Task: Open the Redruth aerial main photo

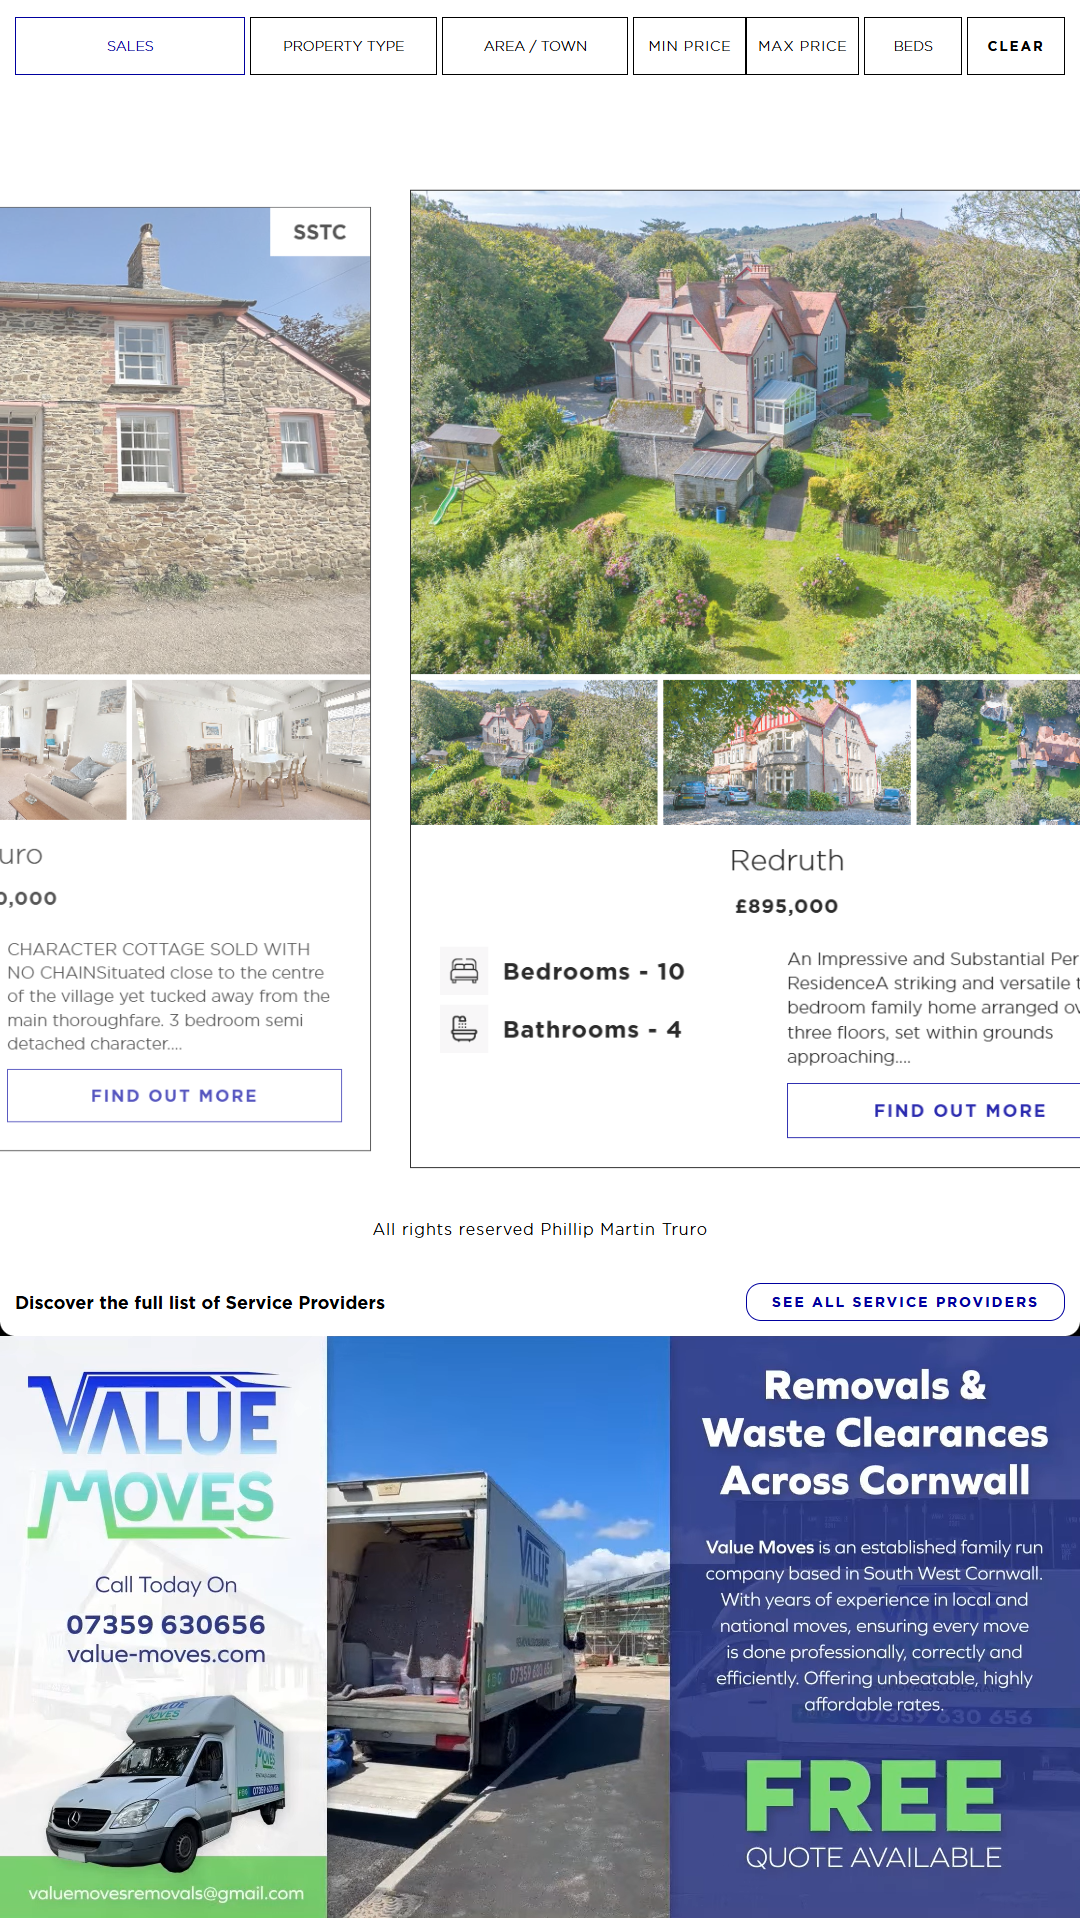Action: (x=746, y=432)
